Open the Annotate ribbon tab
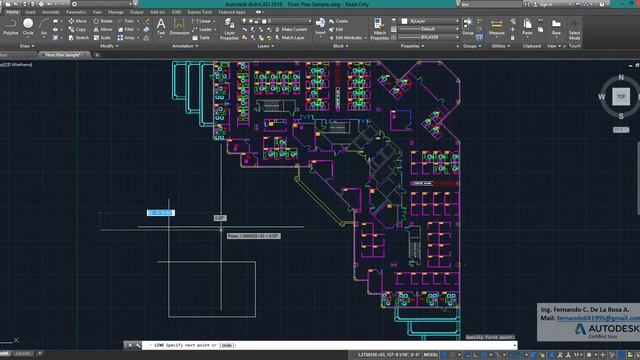 click(x=51, y=12)
